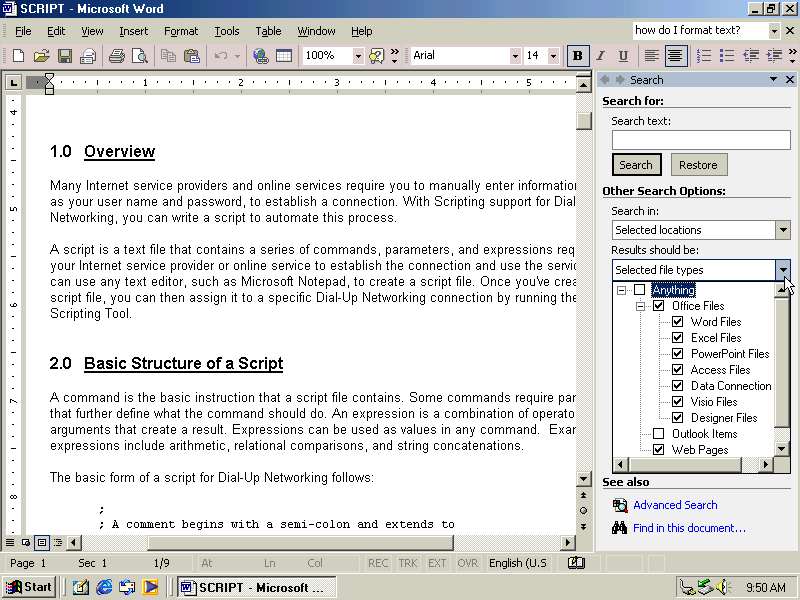
Task: Click the document vertical scrollbar thumb
Action: [584, 121]
